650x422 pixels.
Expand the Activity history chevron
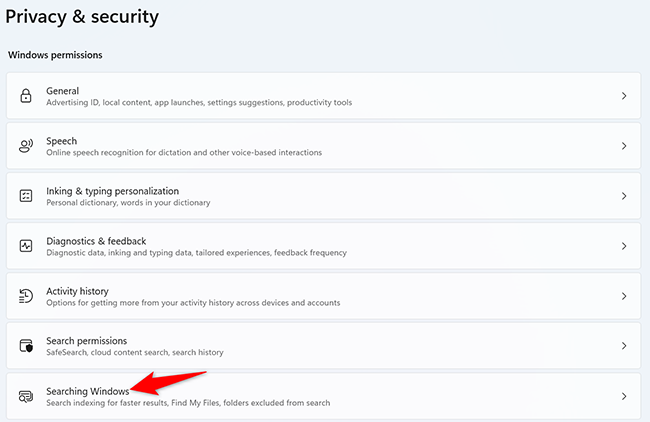tap(623, 296)
